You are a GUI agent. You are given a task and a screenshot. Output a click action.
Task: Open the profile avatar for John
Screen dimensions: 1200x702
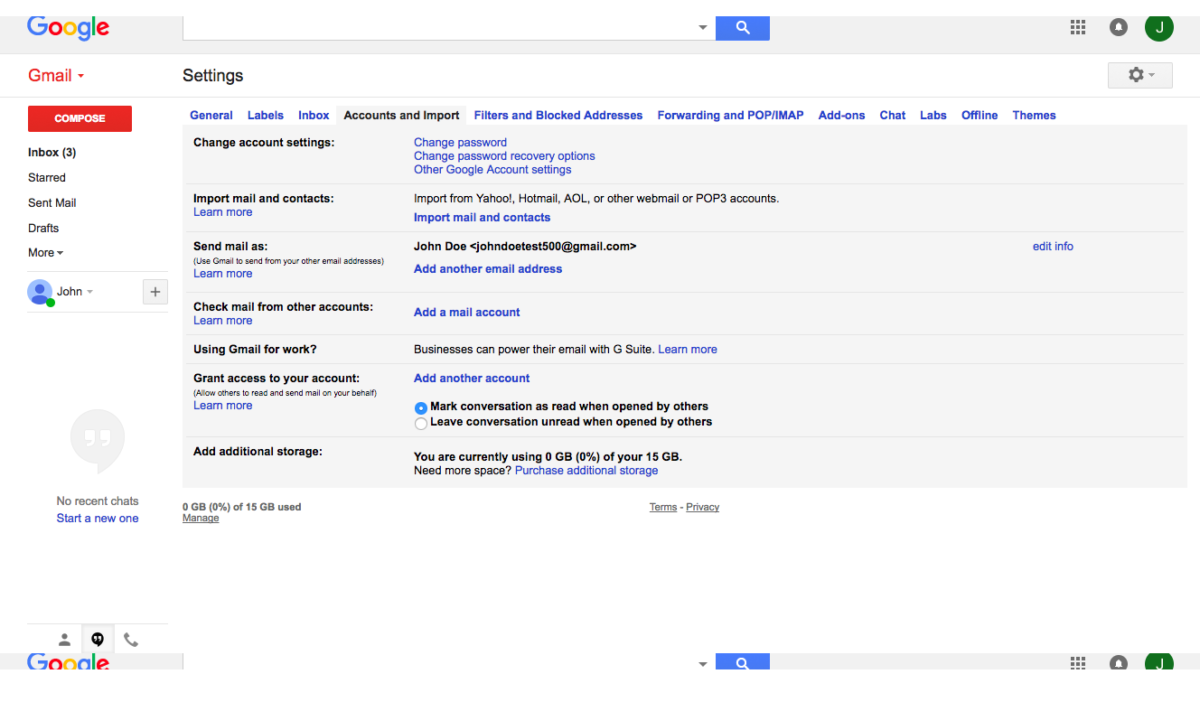click(x=1159, y=27)
